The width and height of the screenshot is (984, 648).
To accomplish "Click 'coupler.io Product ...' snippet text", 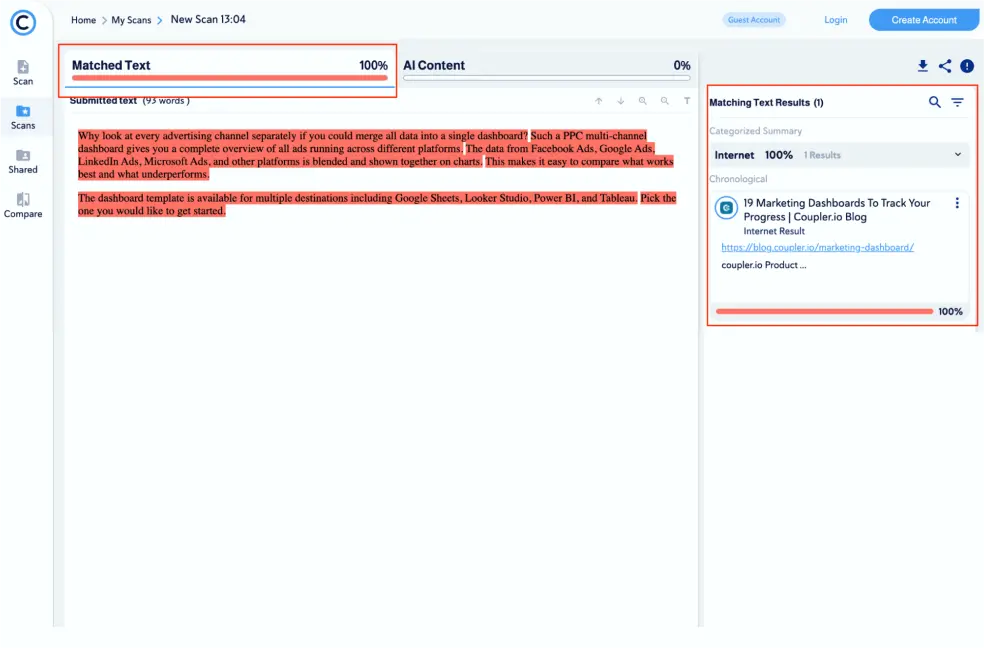I will 764,265.
